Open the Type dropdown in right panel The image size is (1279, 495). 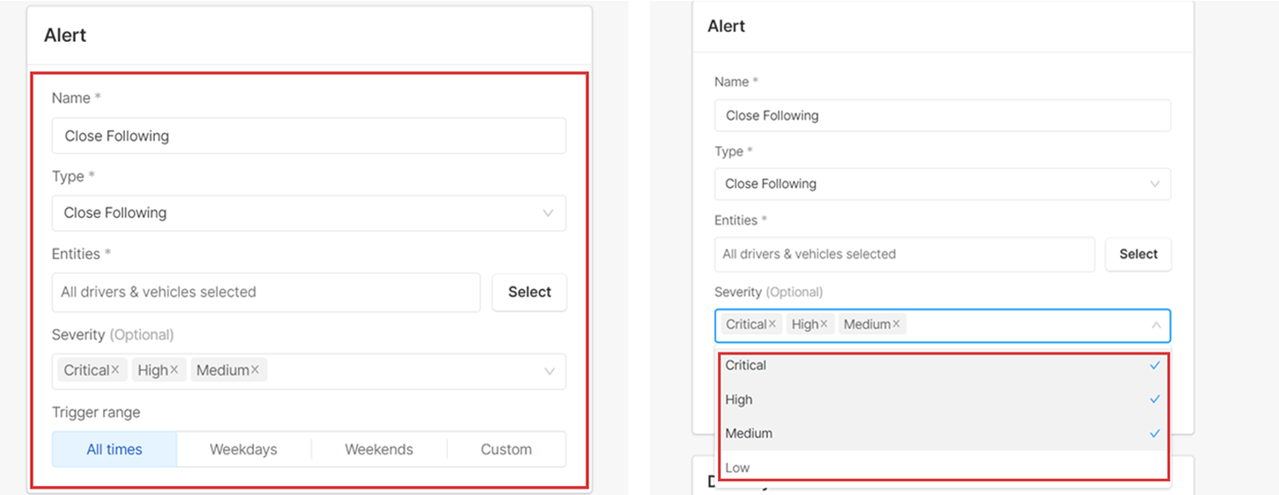tap(942, 184)
